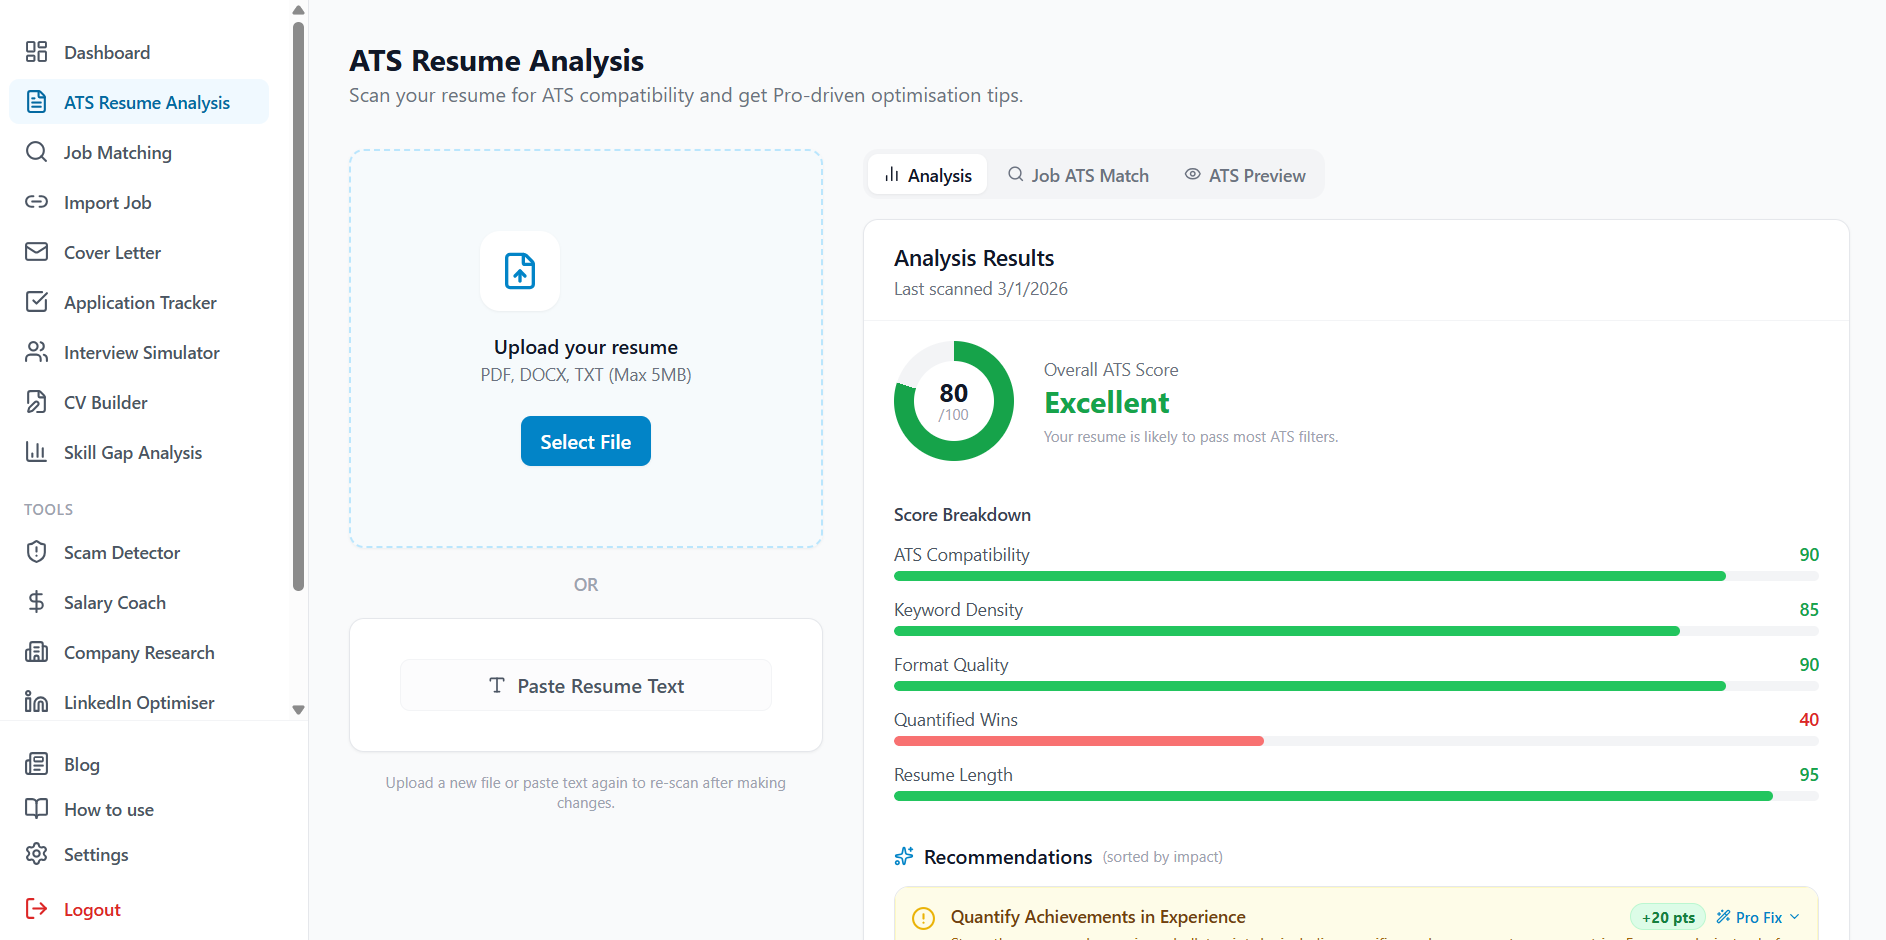Viewport: 1886px width, 940px height.
Task: Click the Quantified Wins value 40
Action: point(1809,720)
